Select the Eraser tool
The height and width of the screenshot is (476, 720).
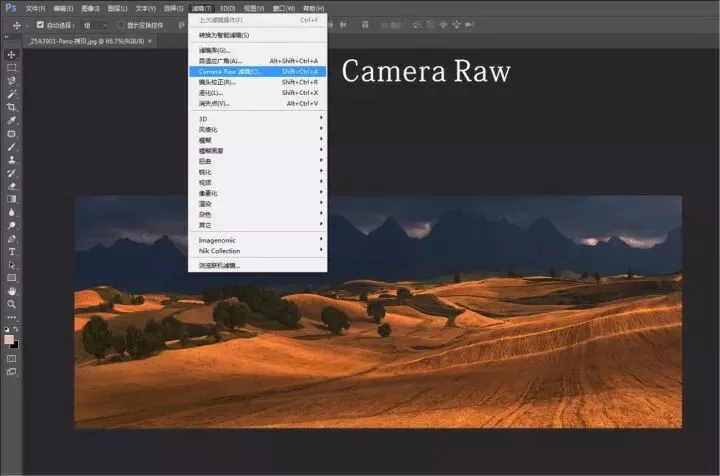pos(11,186)
